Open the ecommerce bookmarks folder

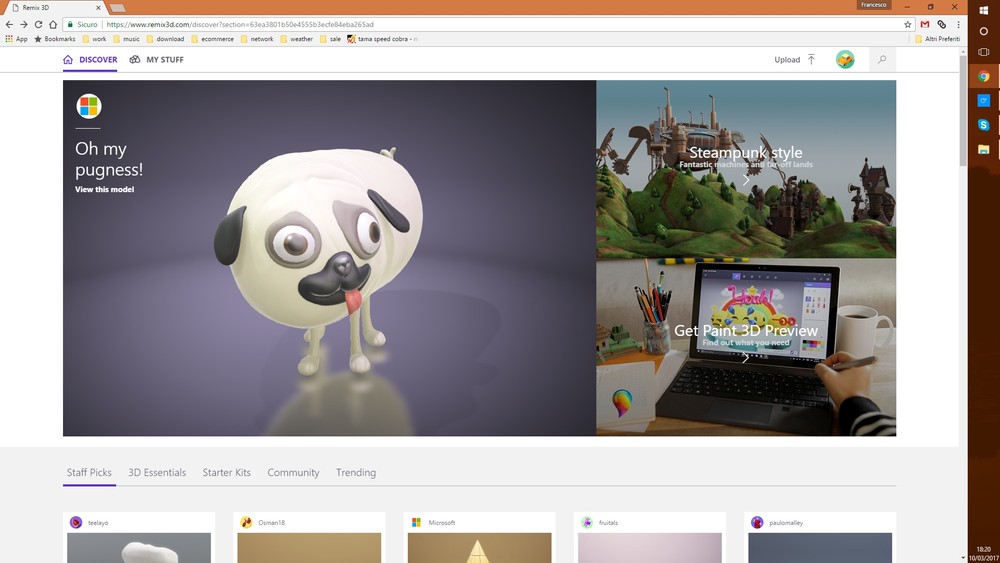tap(212, 39)
